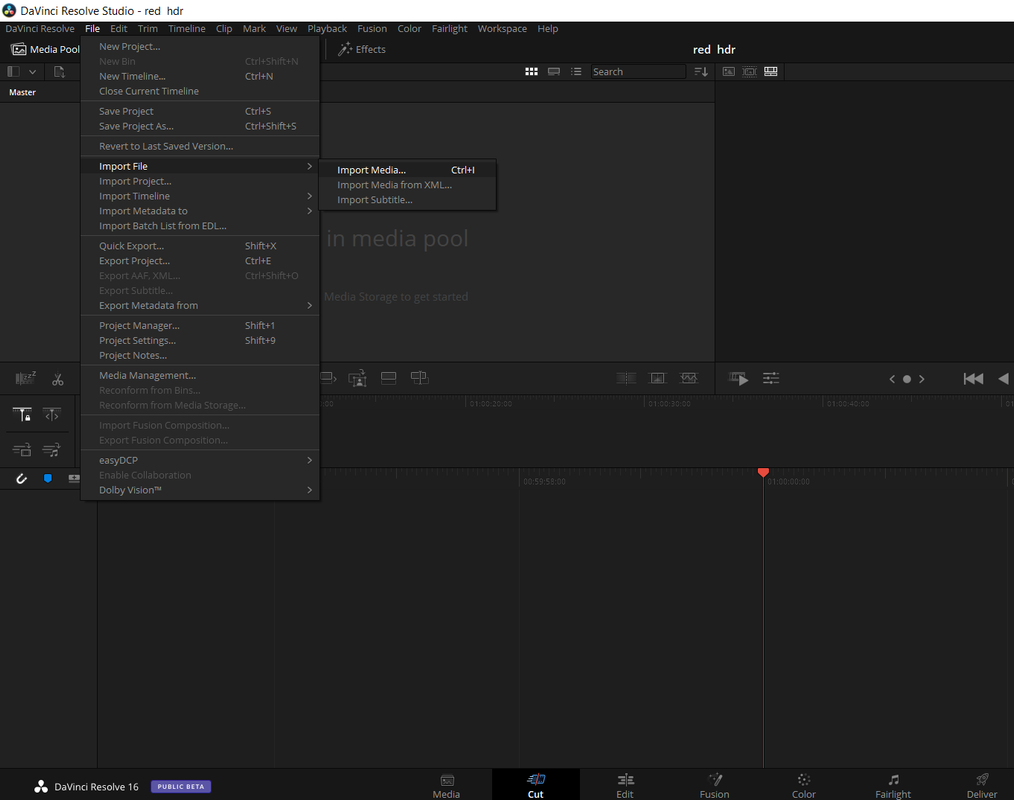Switch media pool to filmstrip view
1014x800 pixels.
[x=554, y=72]
